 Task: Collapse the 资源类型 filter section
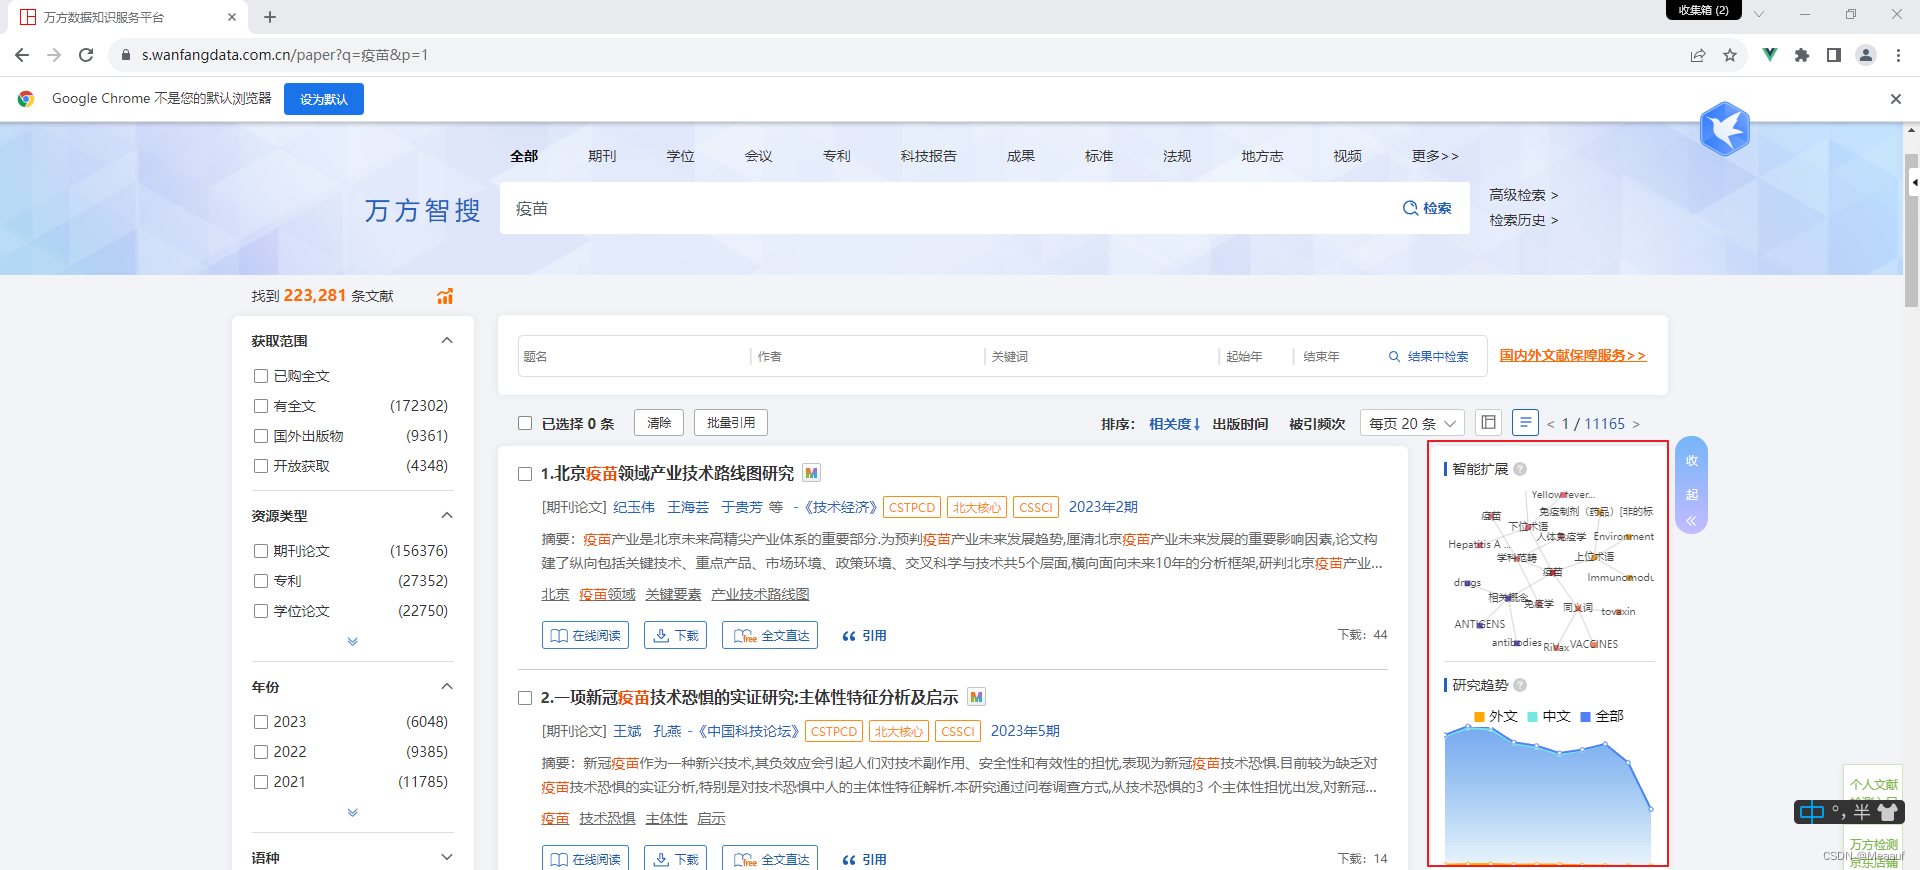tap(447, 516)
